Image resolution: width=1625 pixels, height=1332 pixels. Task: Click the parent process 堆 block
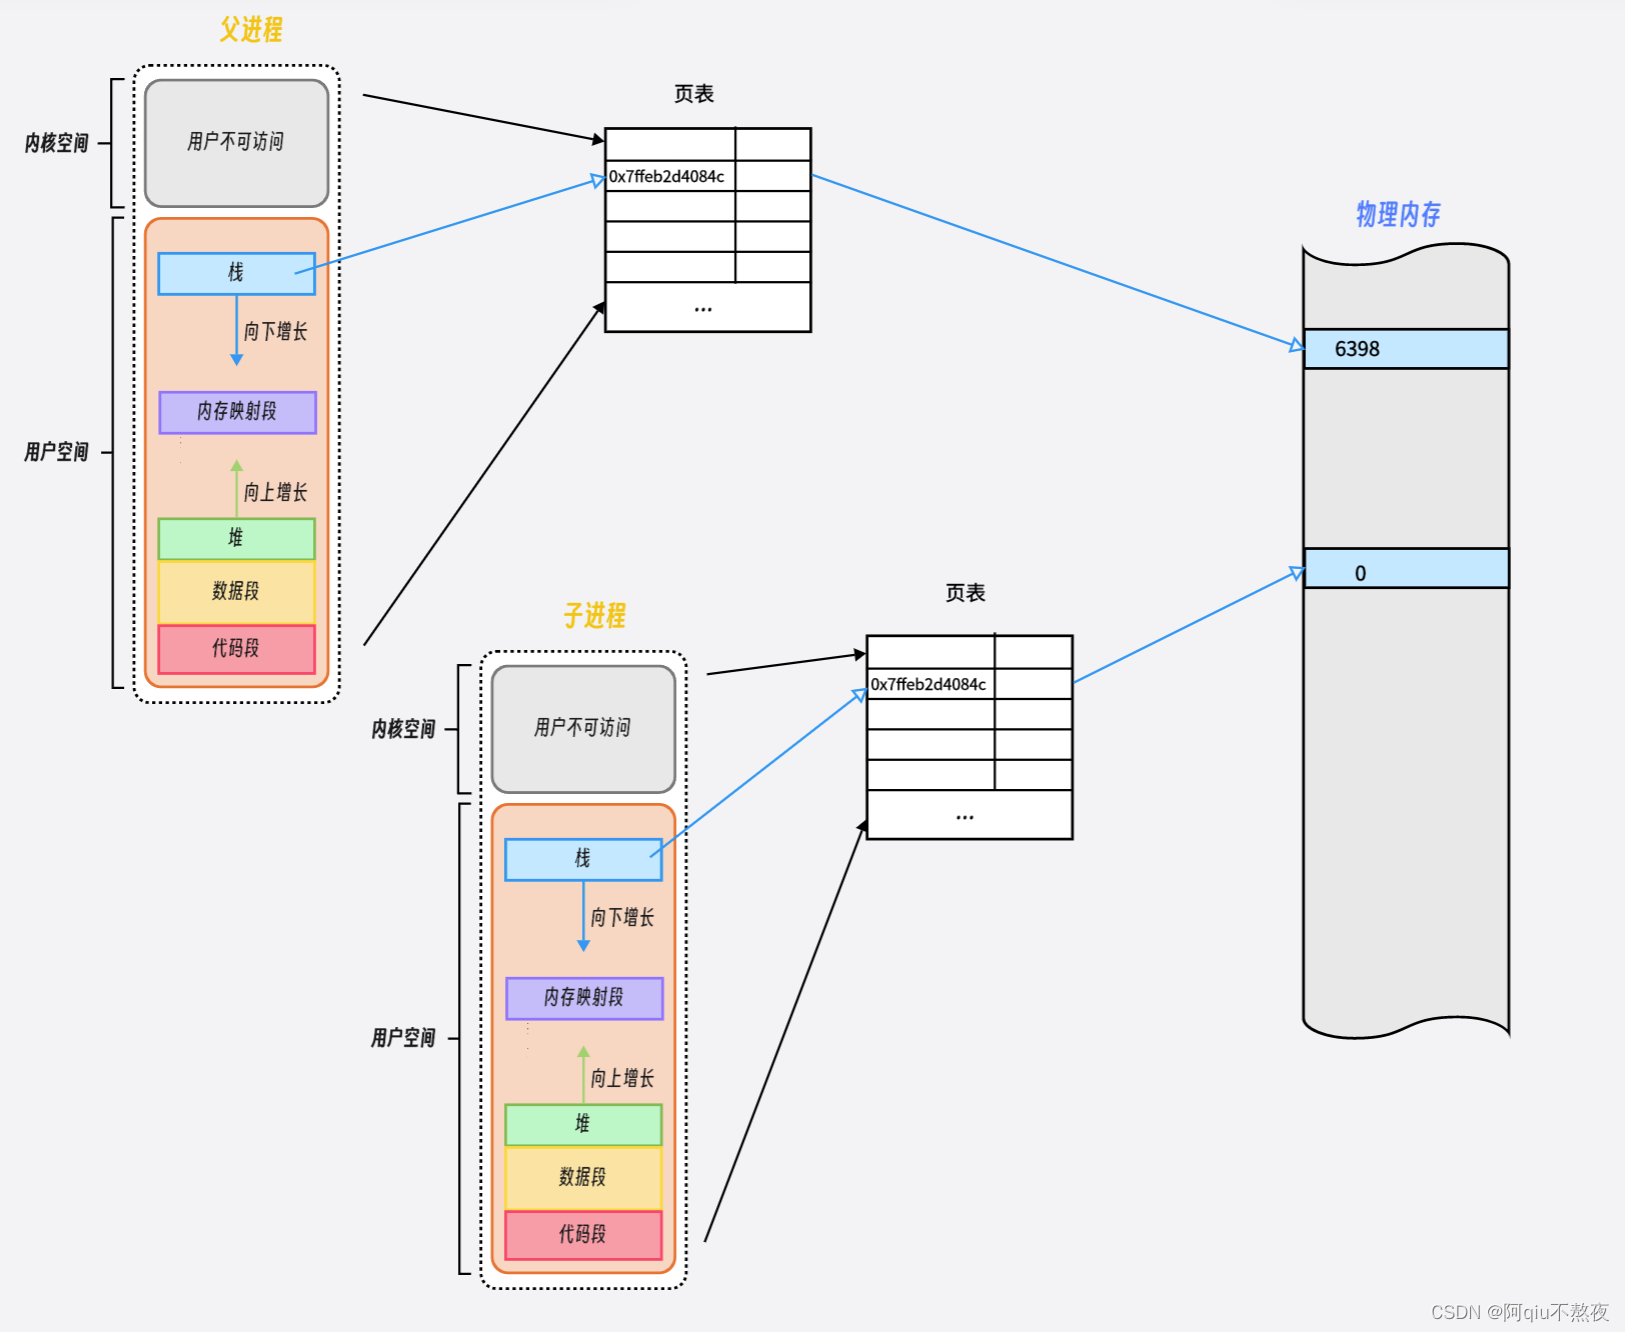(x=236, y=538)
